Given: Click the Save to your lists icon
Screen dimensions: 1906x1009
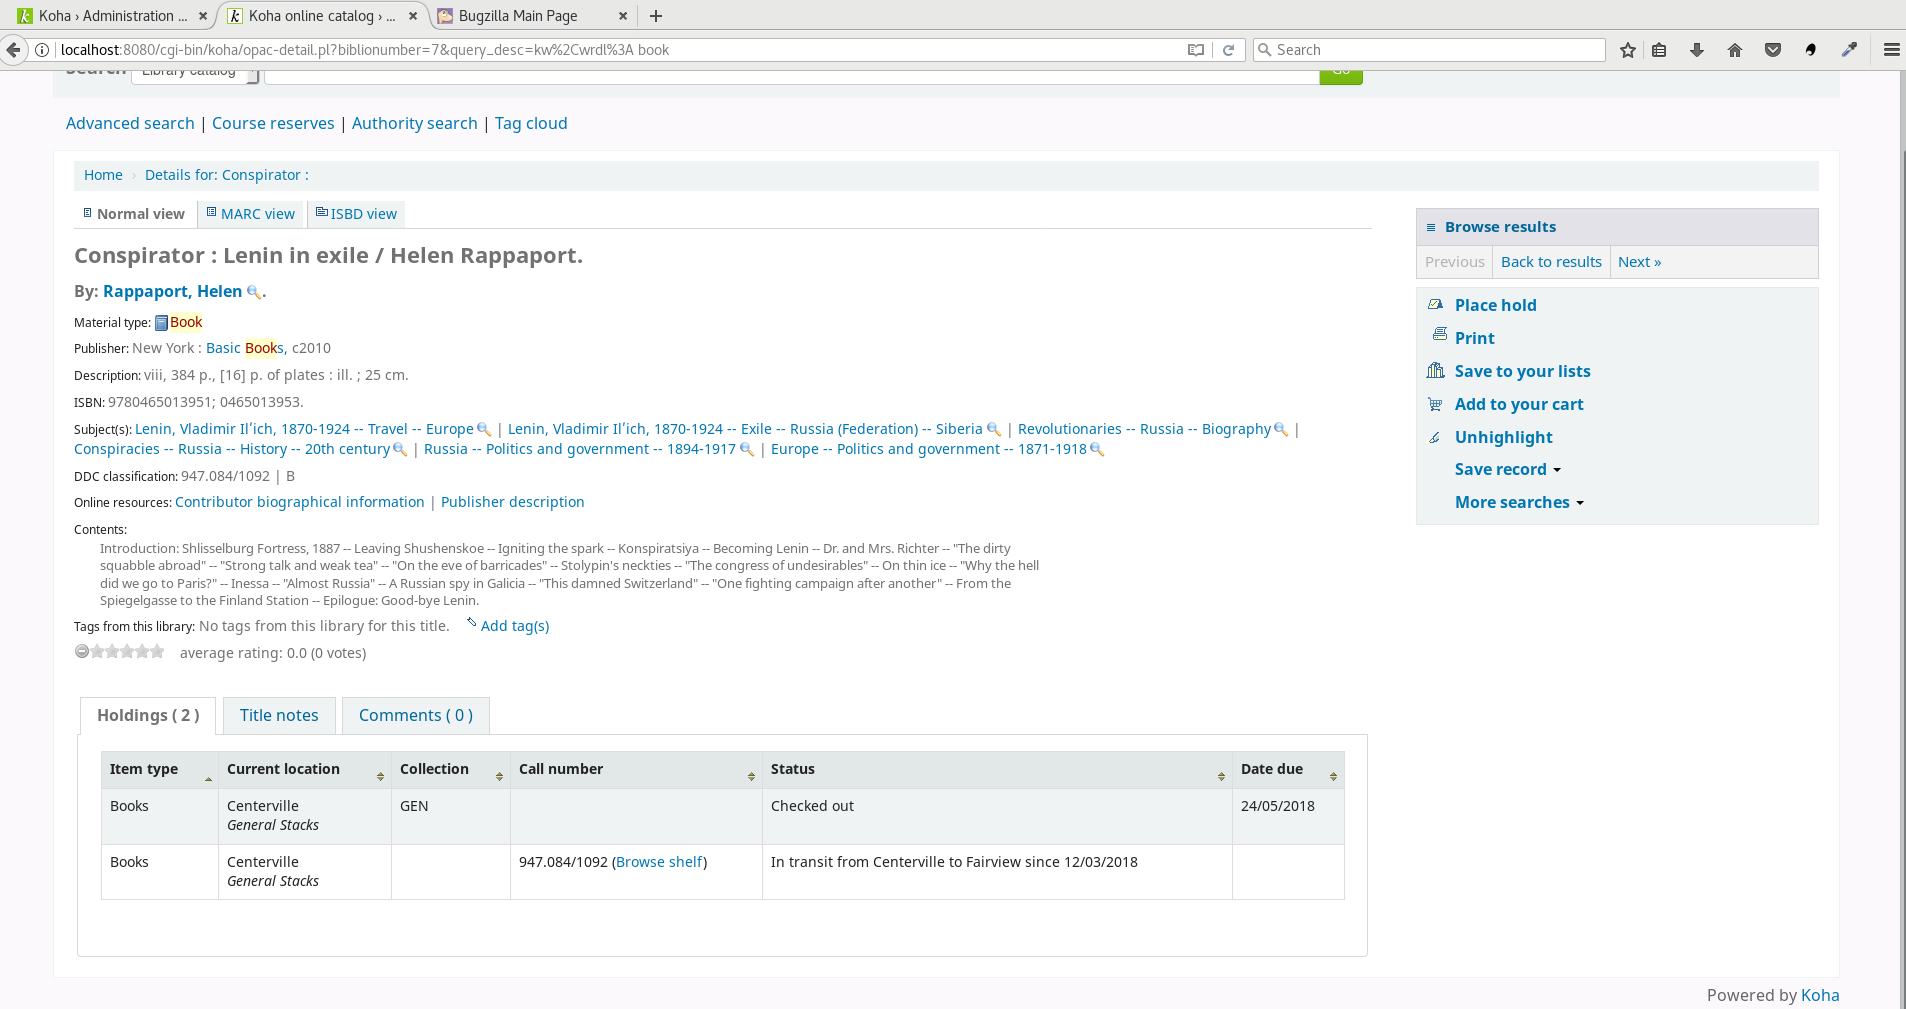Looking at the screenshot, I should click(x=1436, y=370).
